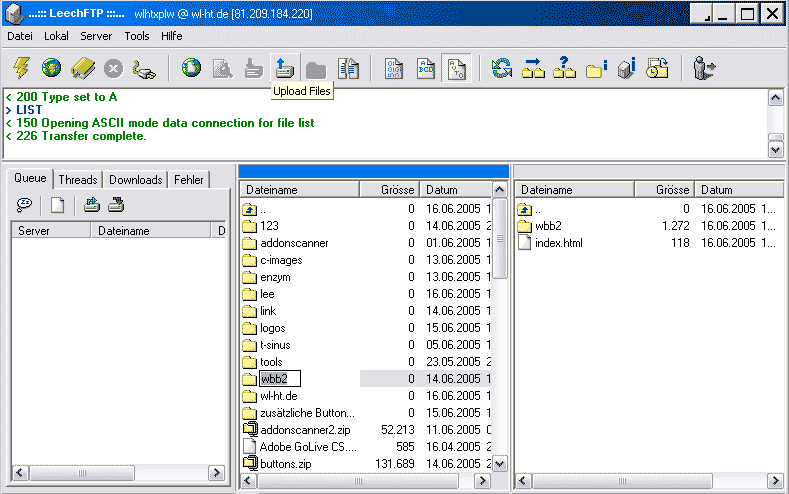
Task: Open the Lokal menu
Action: 56,36
